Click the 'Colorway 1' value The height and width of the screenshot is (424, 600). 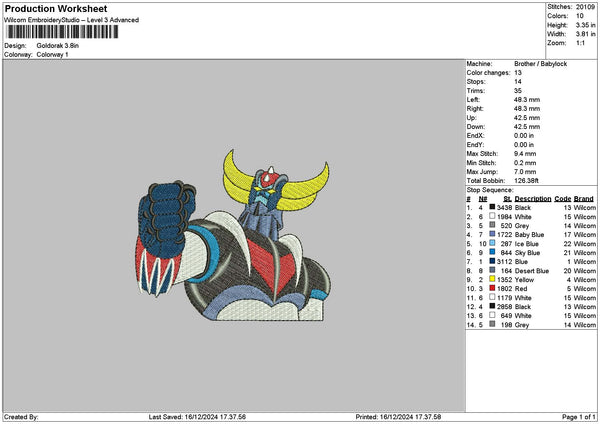pos(52,55)
